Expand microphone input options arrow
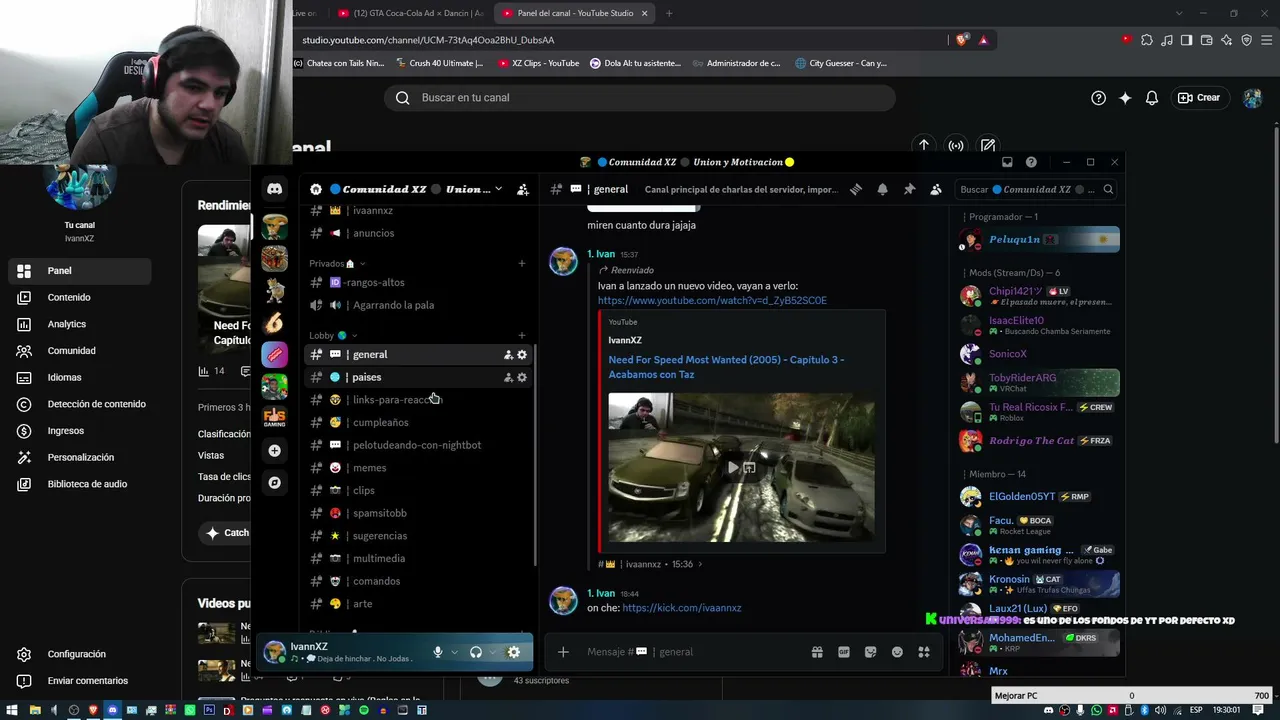The width and height of the screenshot is (1280, 720). [455, 652]
